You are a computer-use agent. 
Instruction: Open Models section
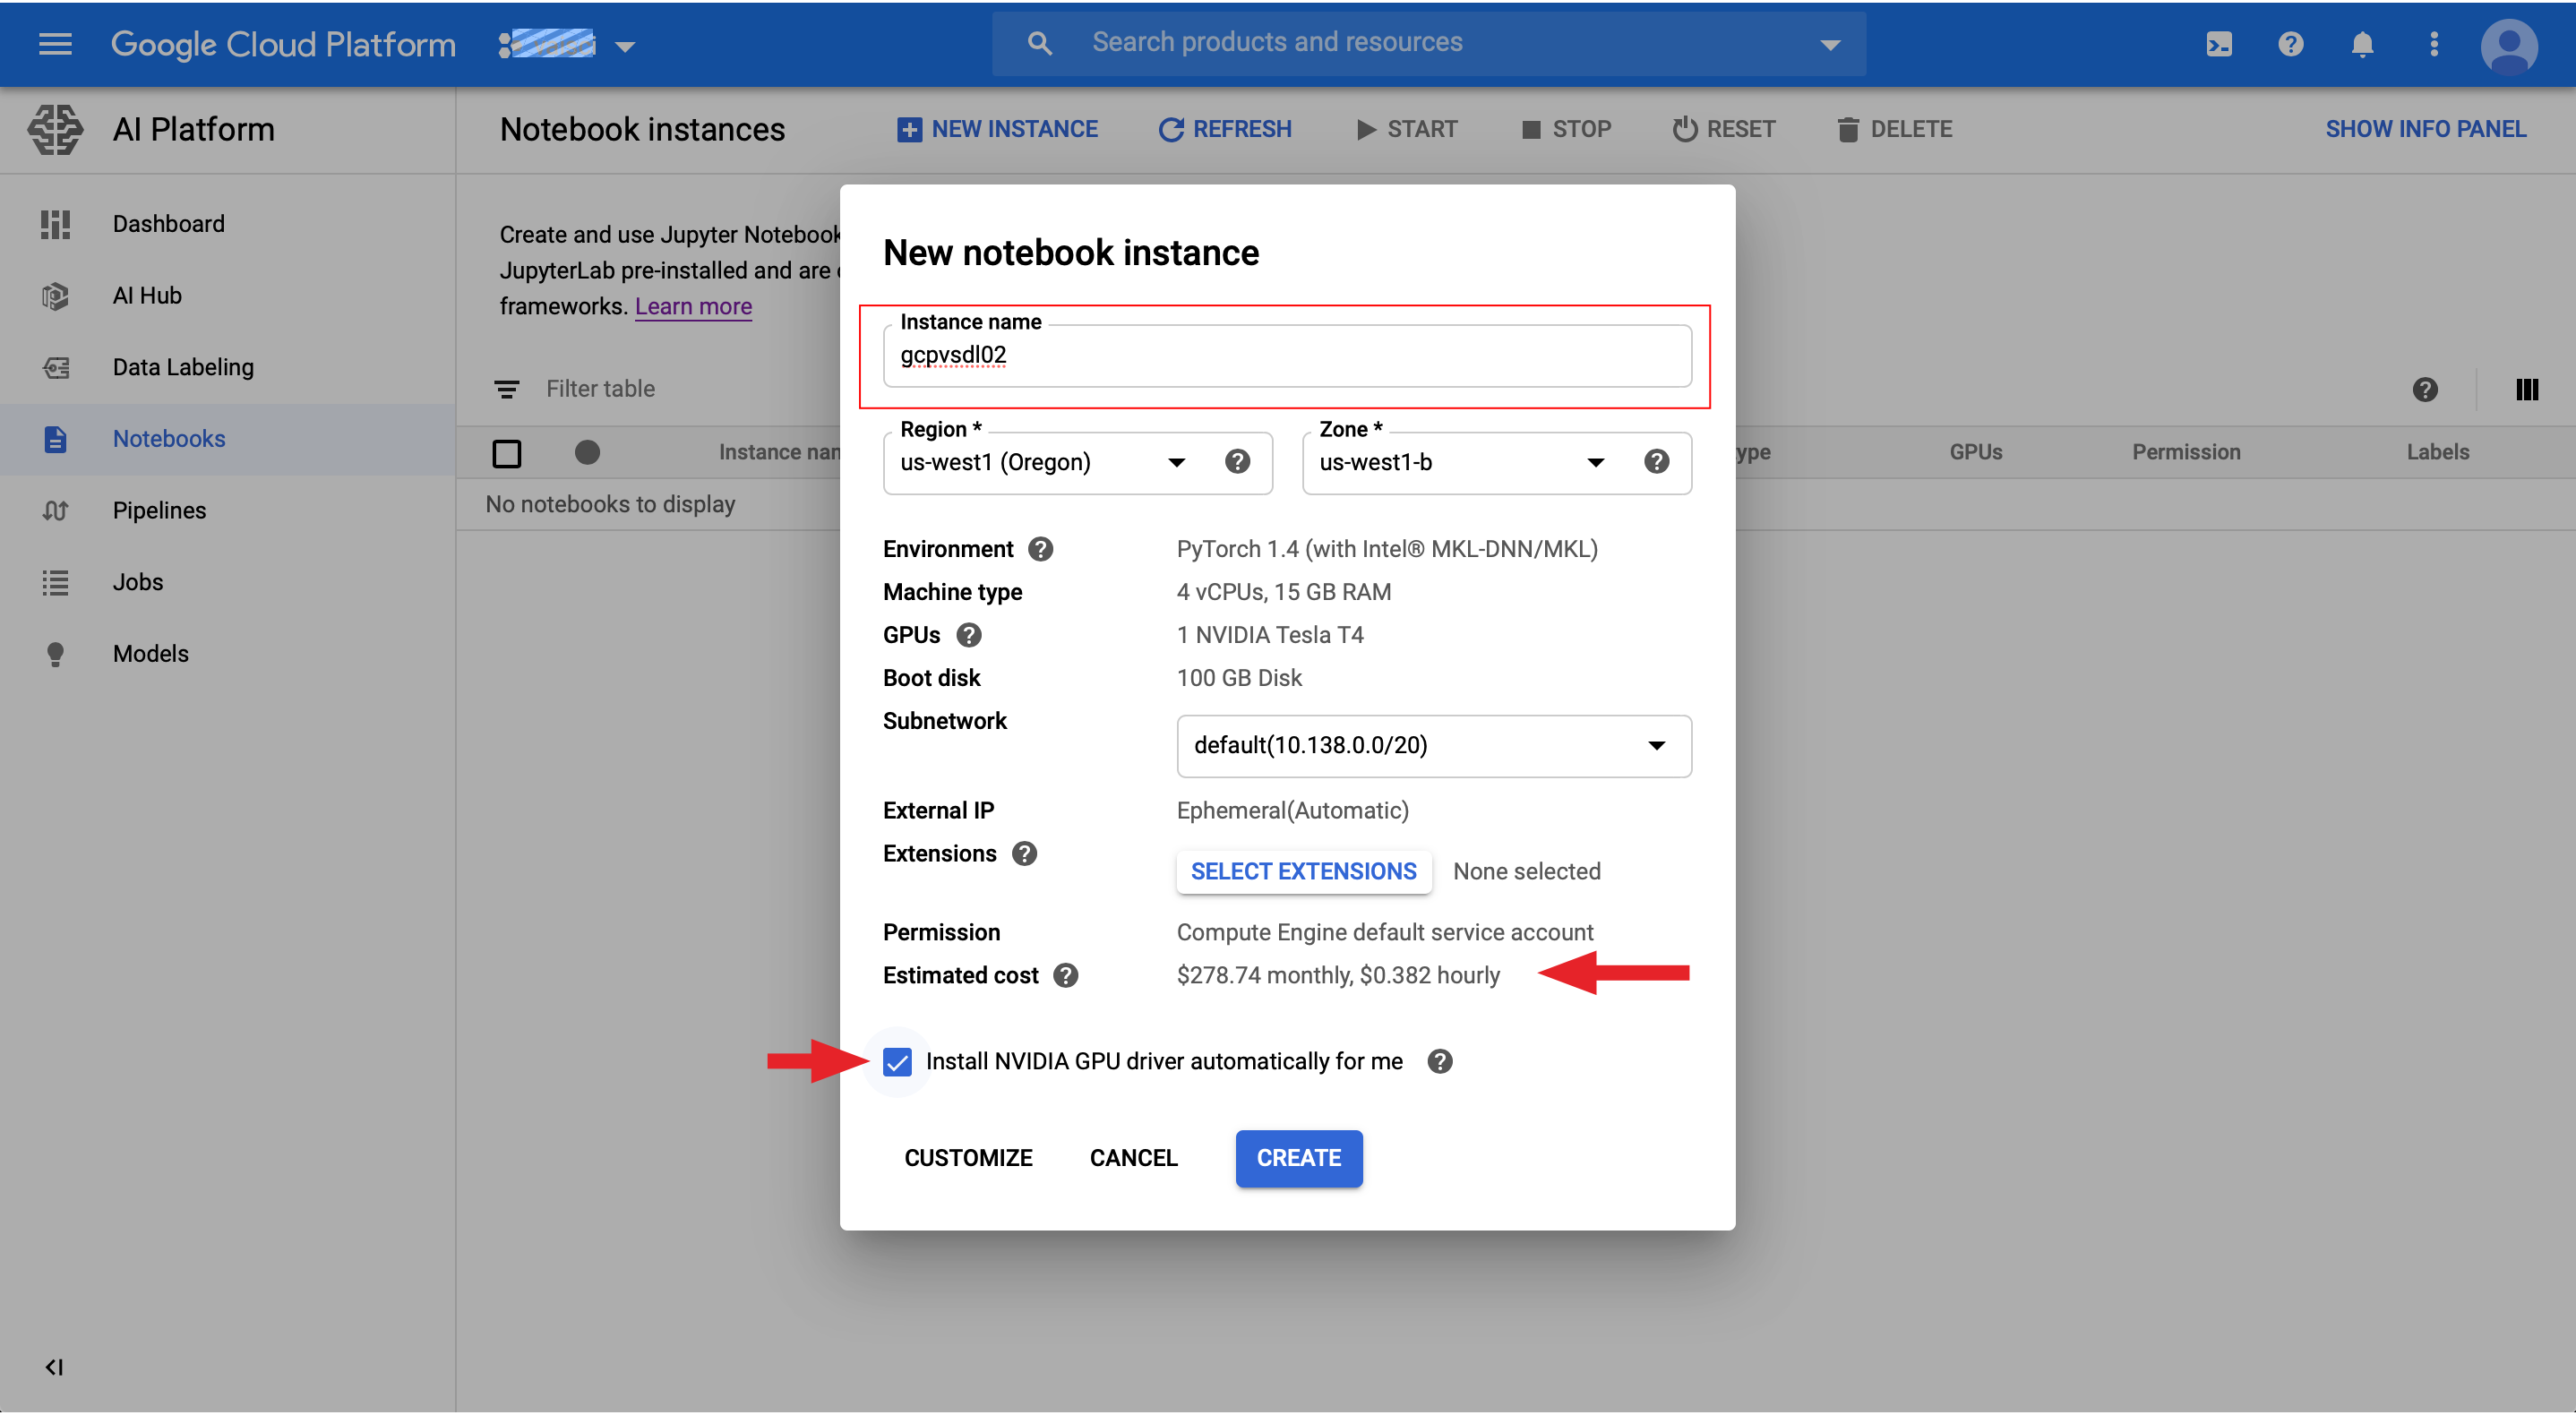click(x=150, y=654)
